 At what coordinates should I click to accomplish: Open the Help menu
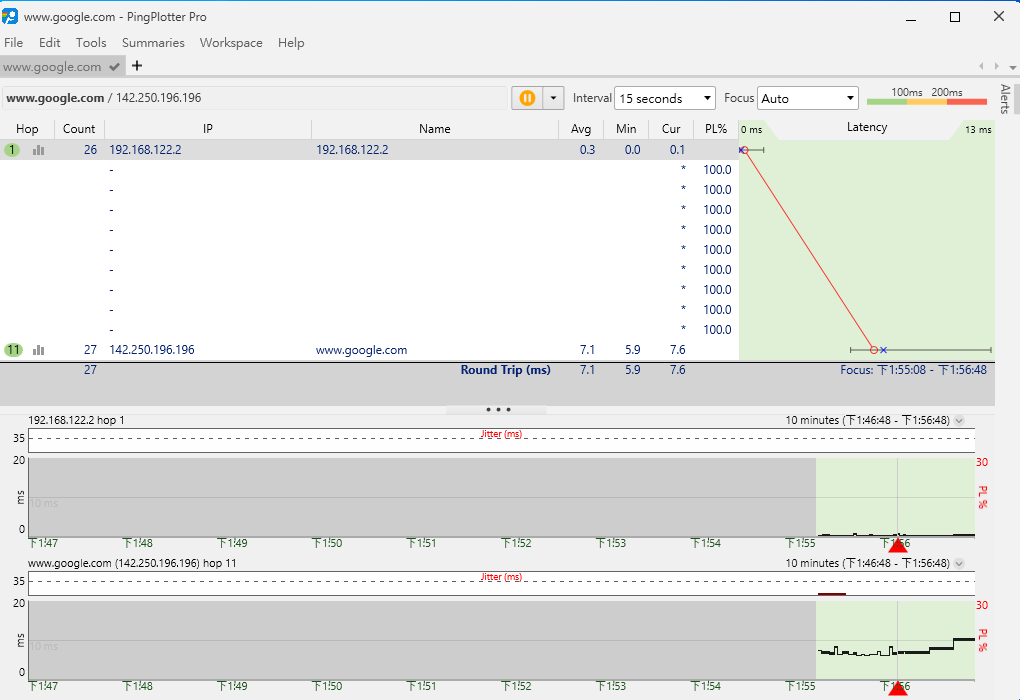click(x=291, y=43)
